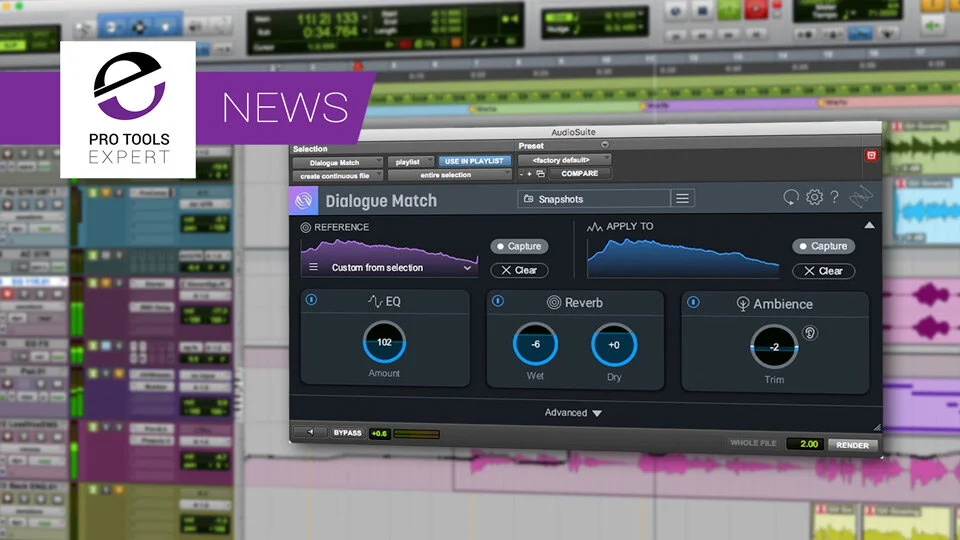Click the preset previous minus icon
This screenshot has width=960, height=540.
click(x=521, y=174)
